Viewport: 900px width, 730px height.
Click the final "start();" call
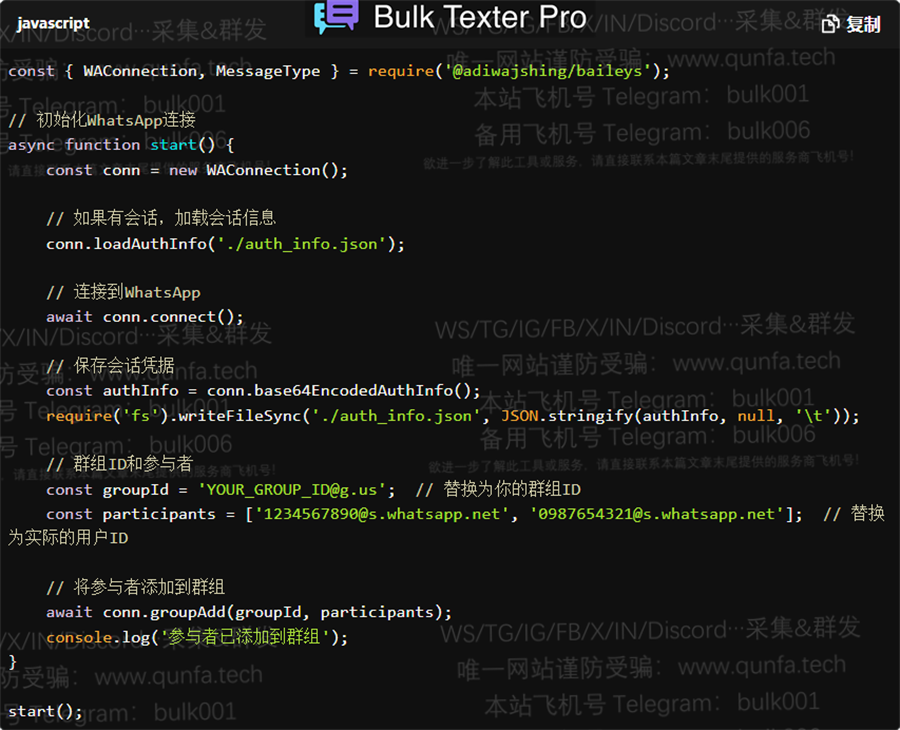coord(45,712)
